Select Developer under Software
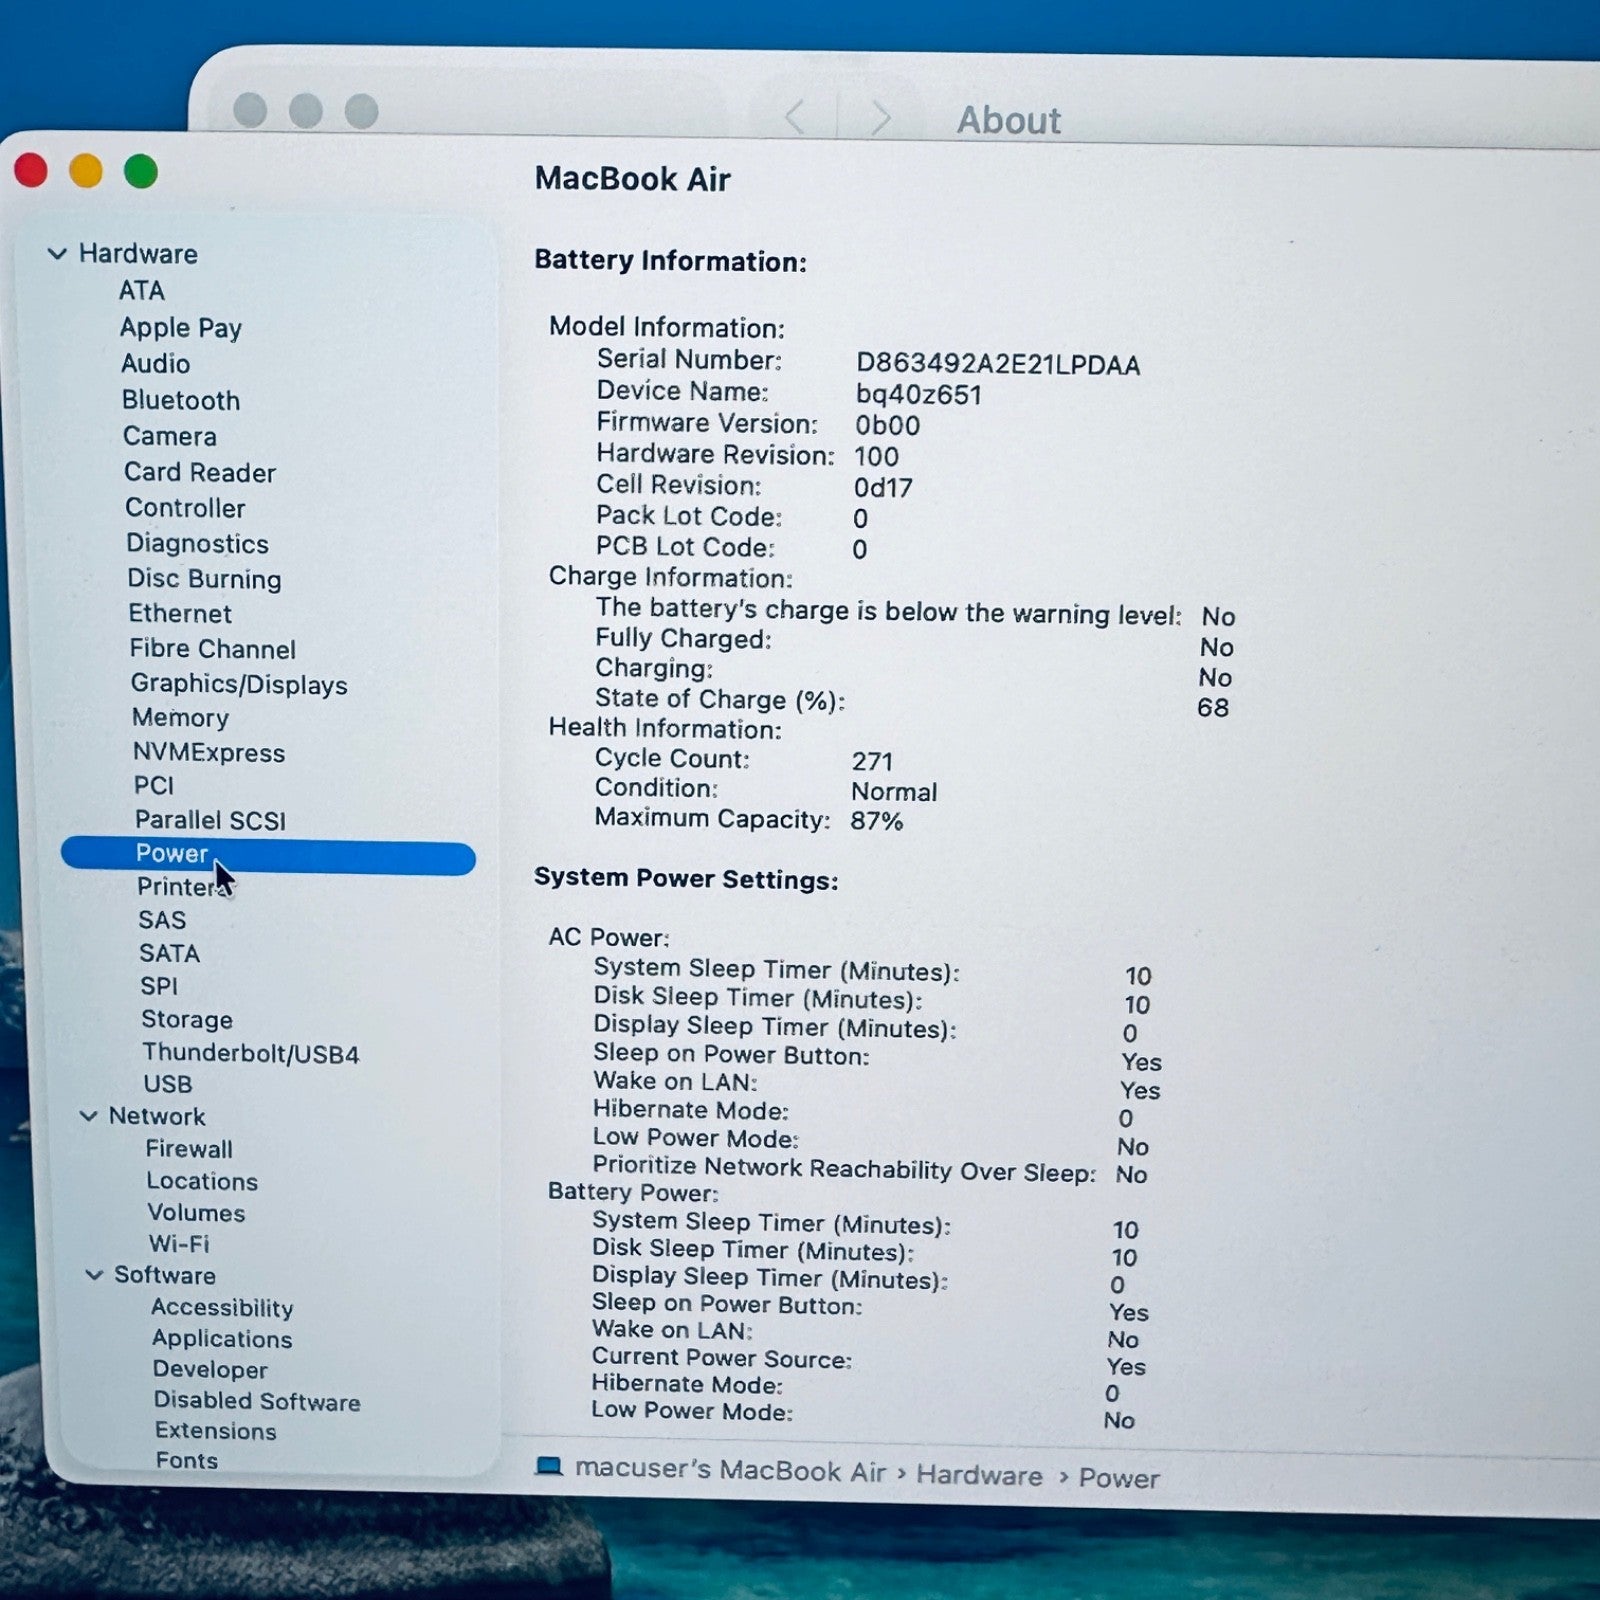The image size is (1600, 1600). (210, 1370)
